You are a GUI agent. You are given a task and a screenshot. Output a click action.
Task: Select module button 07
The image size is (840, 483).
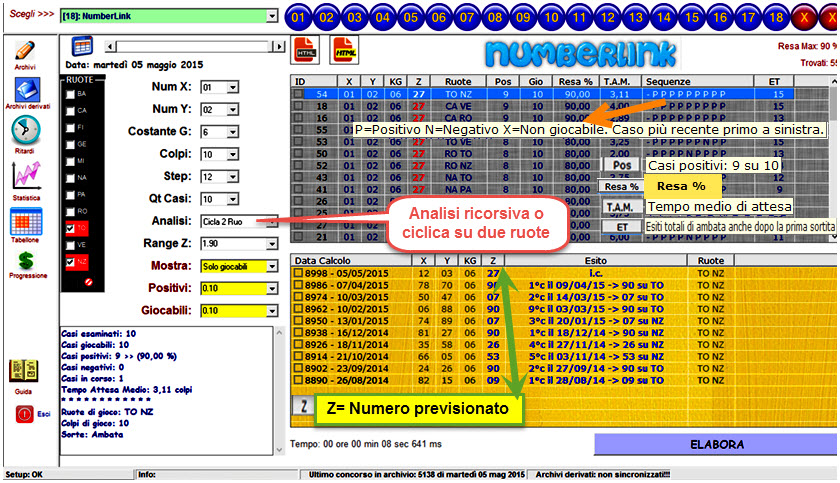(467, 17)
